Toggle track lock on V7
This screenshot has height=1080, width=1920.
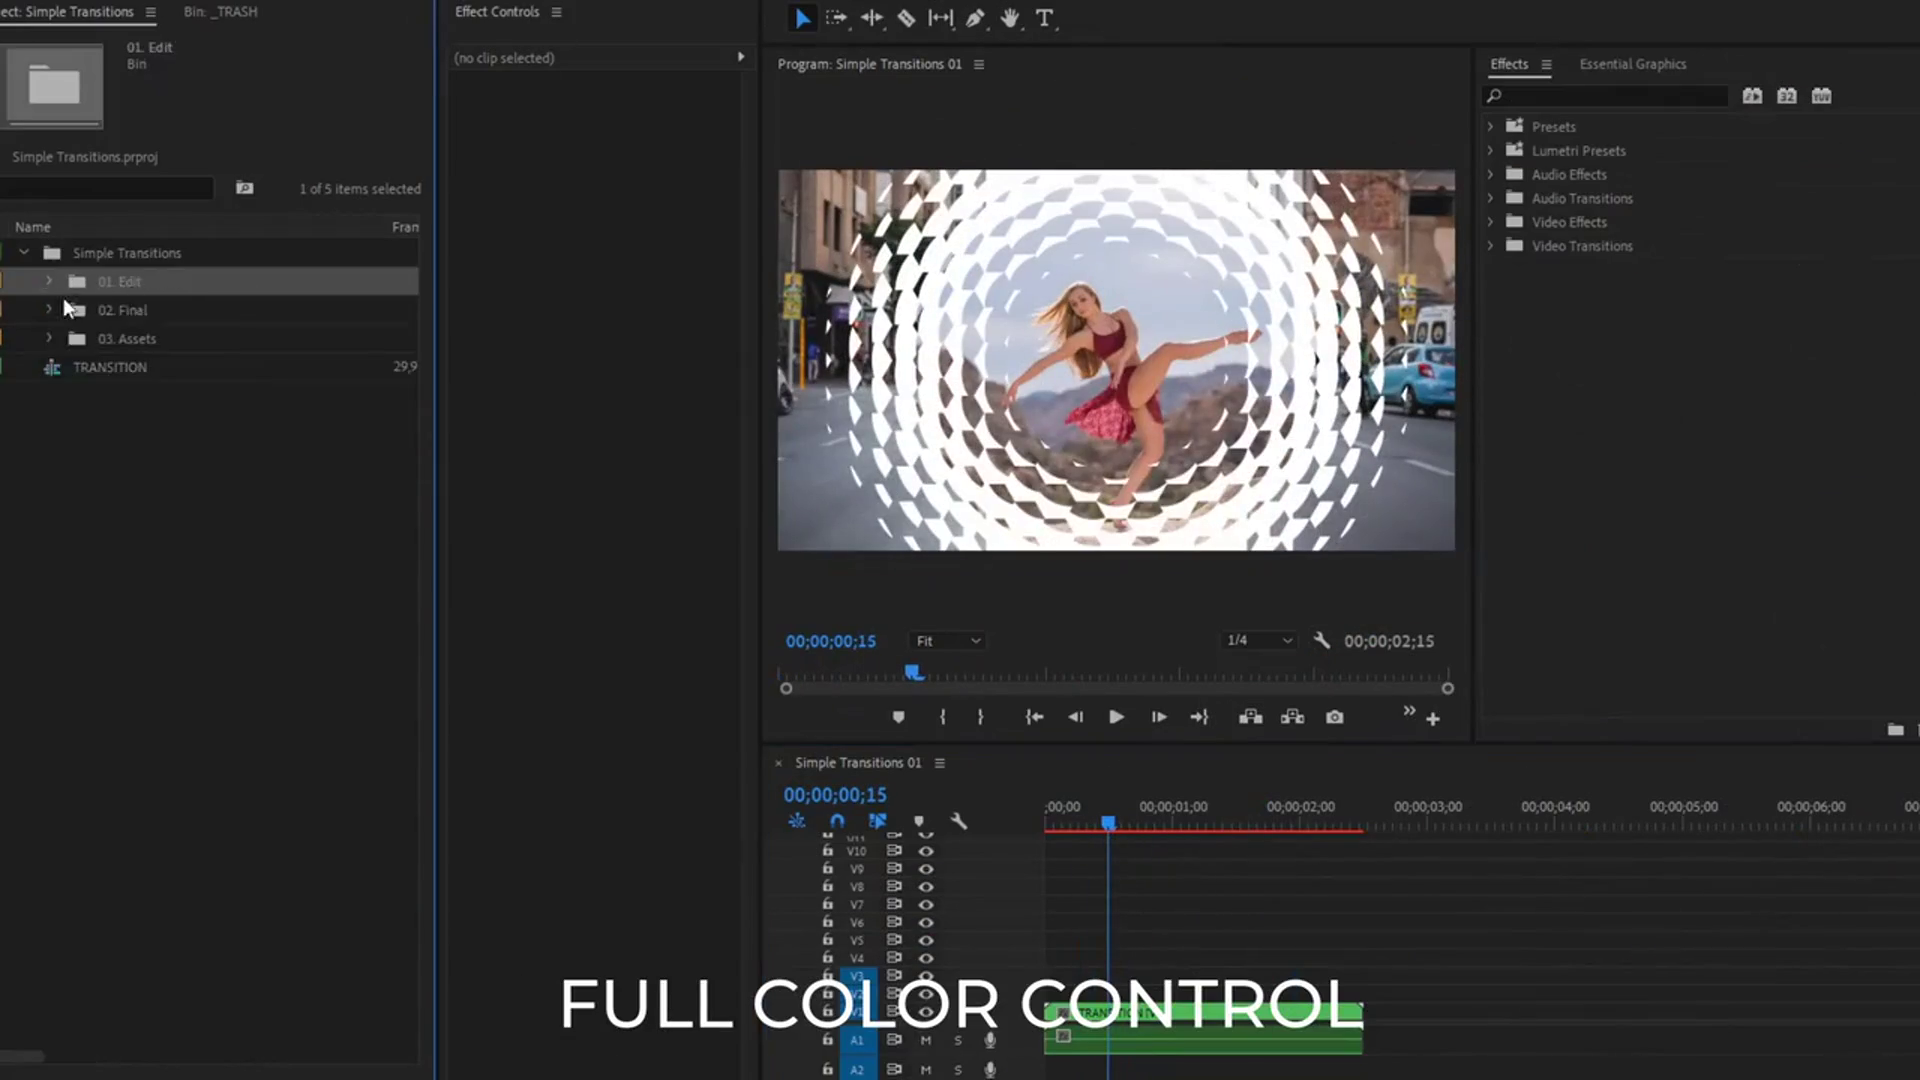tap(827, 904)
